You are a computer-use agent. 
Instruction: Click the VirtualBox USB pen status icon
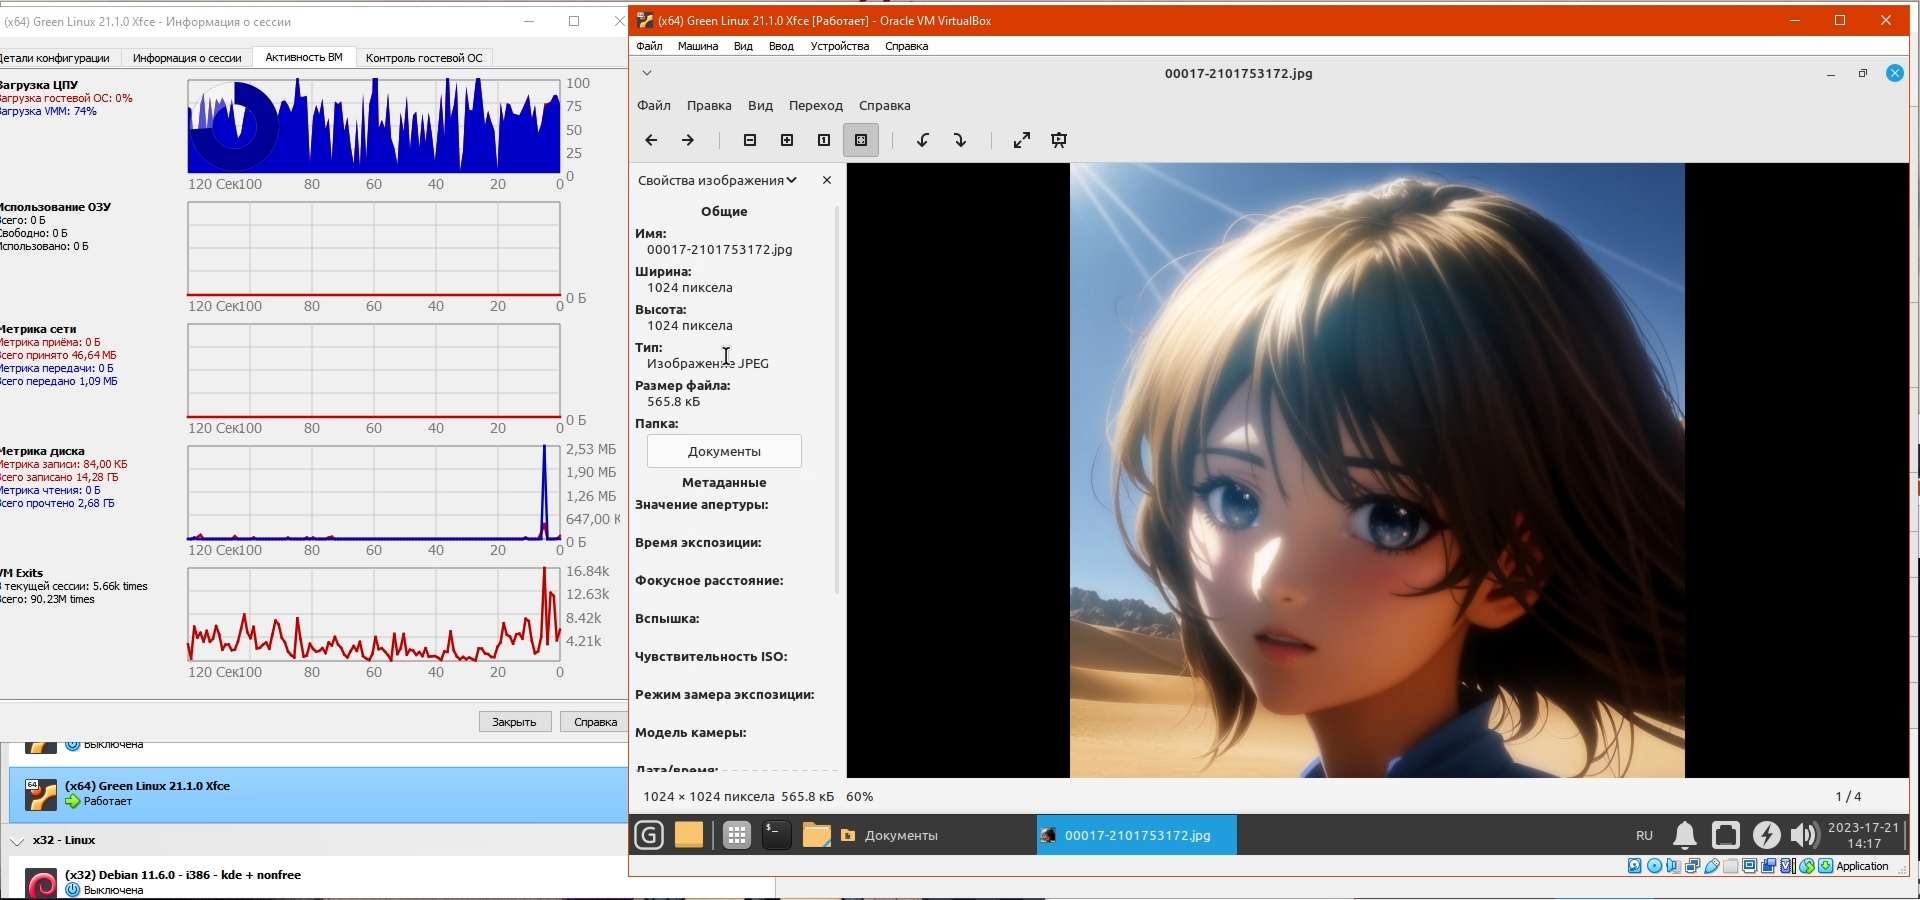click(x=1712, y=866)
